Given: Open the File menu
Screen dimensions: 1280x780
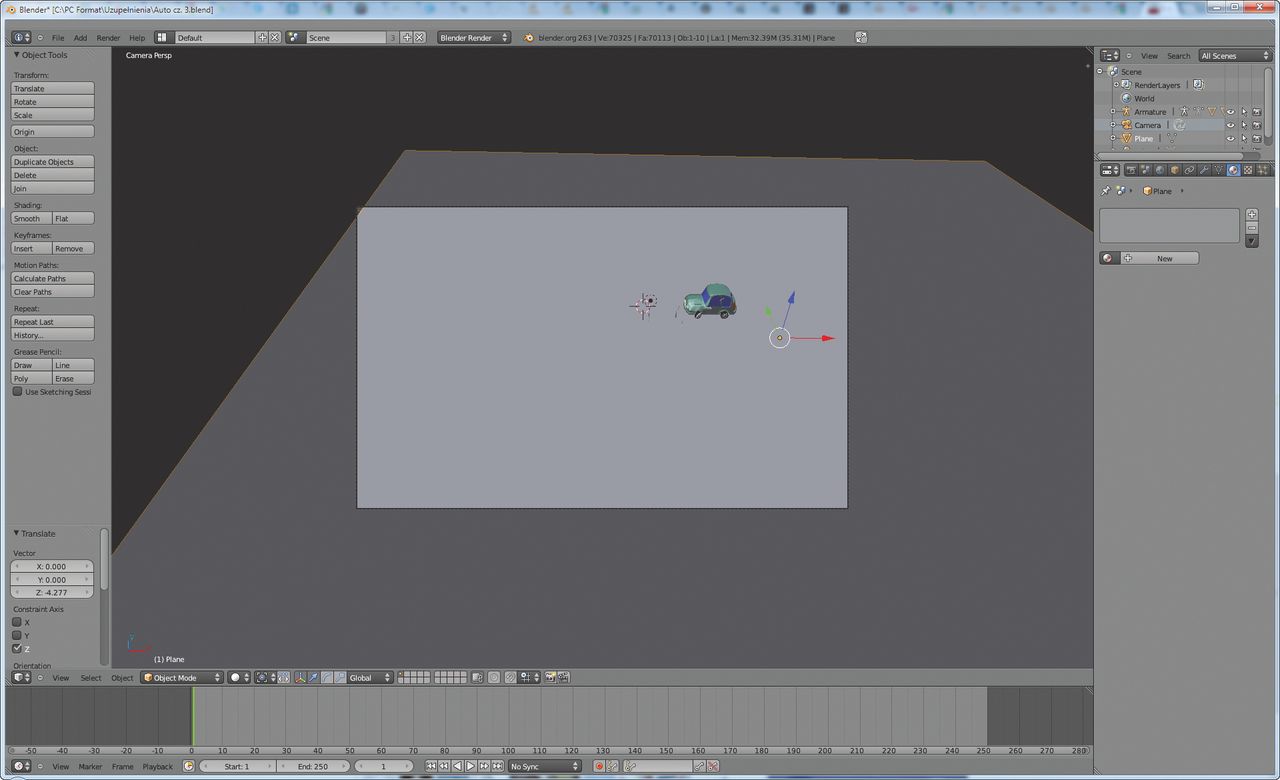Looking at the screenshot, I should 58,38.
